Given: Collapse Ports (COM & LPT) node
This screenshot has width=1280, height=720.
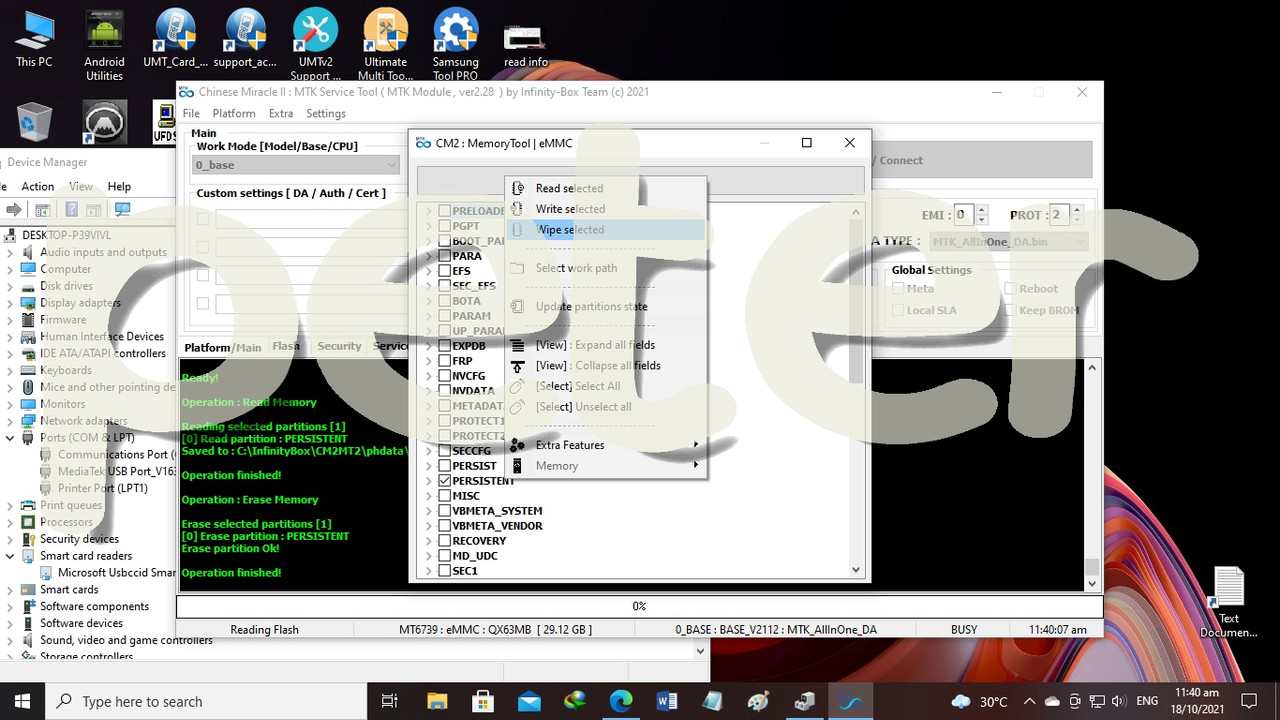Looking at the screenshot, I should (10, 438).
